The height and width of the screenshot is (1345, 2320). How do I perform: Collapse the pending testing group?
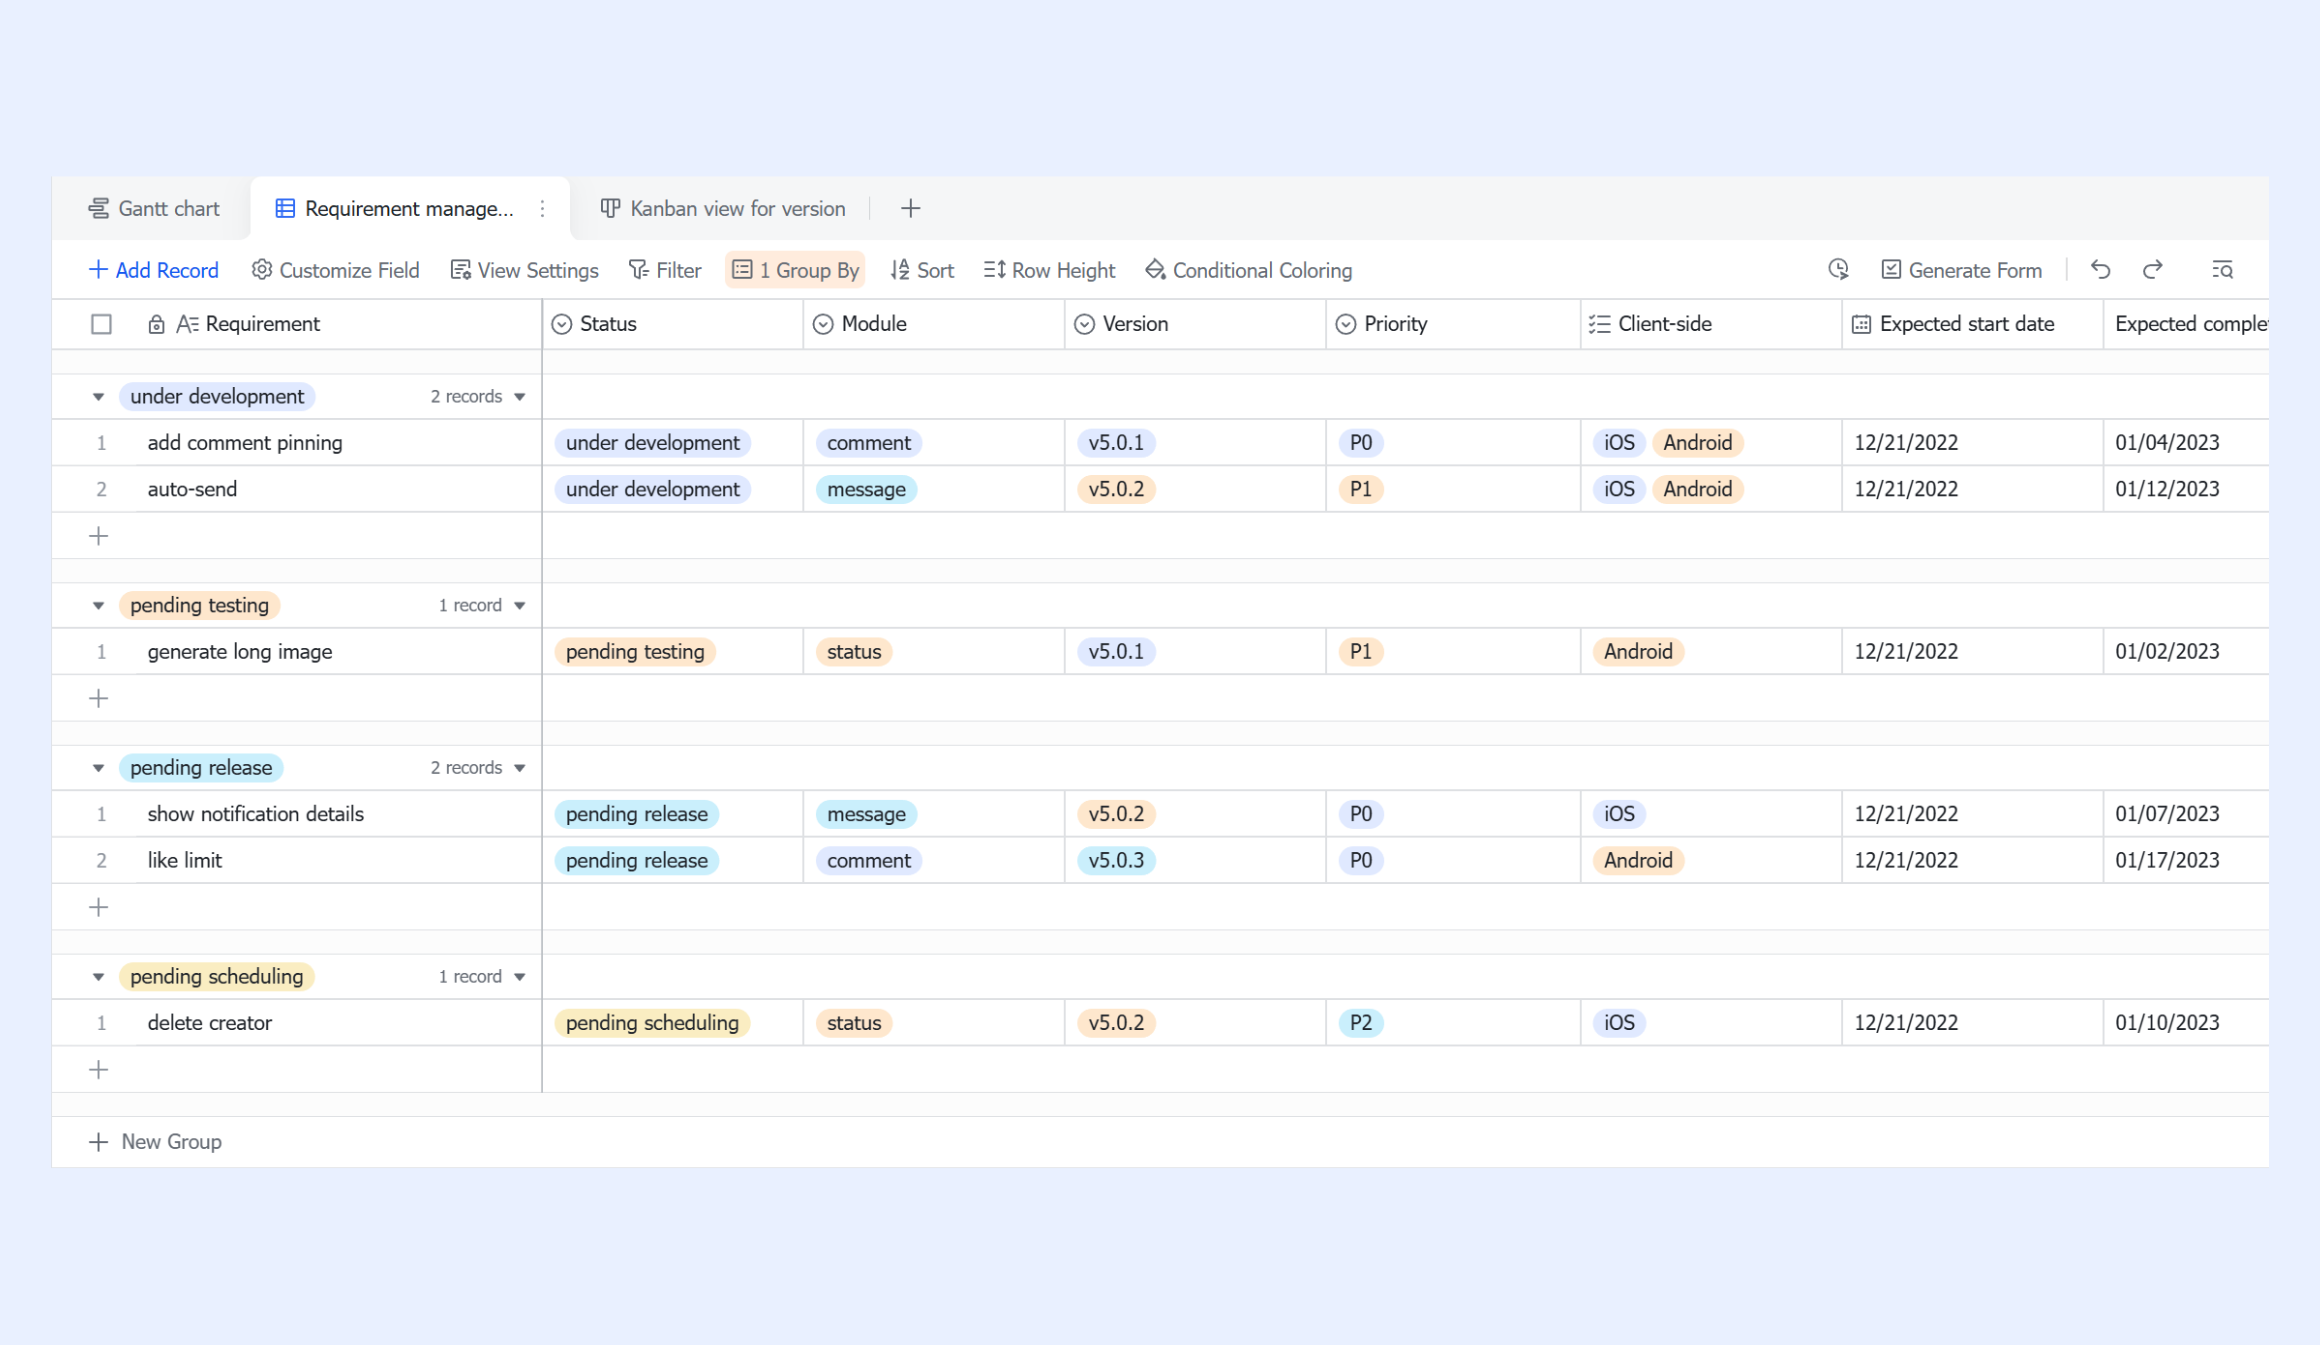[x=98, y=606]
